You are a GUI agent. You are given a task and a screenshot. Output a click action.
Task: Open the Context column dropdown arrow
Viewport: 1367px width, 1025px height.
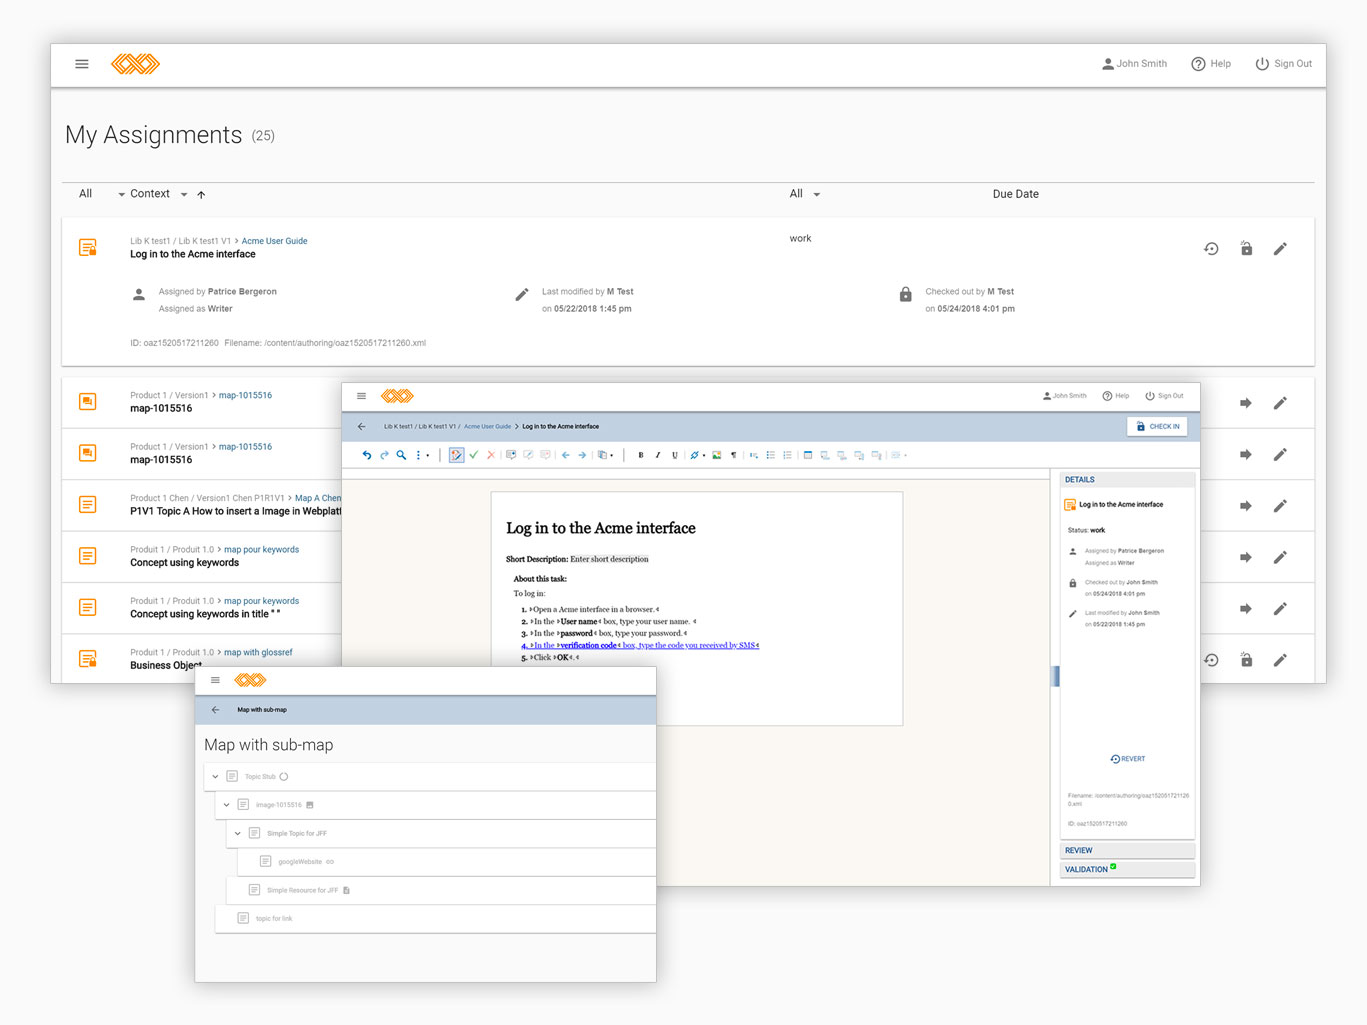[x=184, y=195]
